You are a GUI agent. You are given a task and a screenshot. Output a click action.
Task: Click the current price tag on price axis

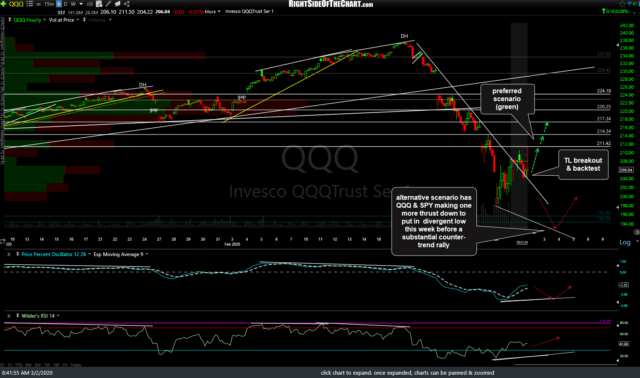625,170
